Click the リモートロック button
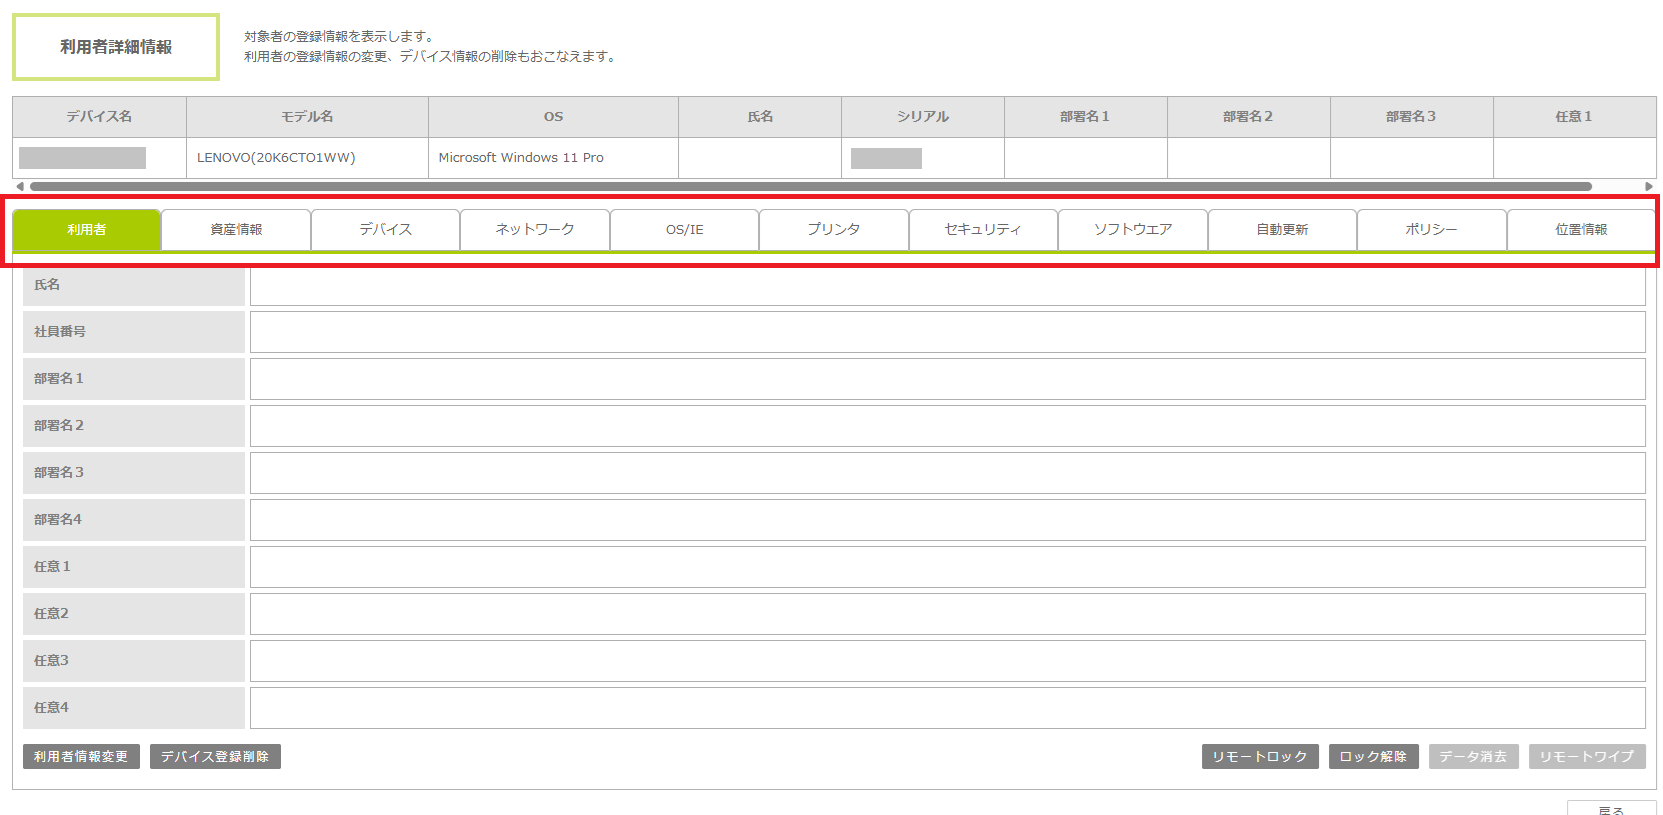Image resolution: width=1663 pixels, height=815 pixels. (1259, 757)
